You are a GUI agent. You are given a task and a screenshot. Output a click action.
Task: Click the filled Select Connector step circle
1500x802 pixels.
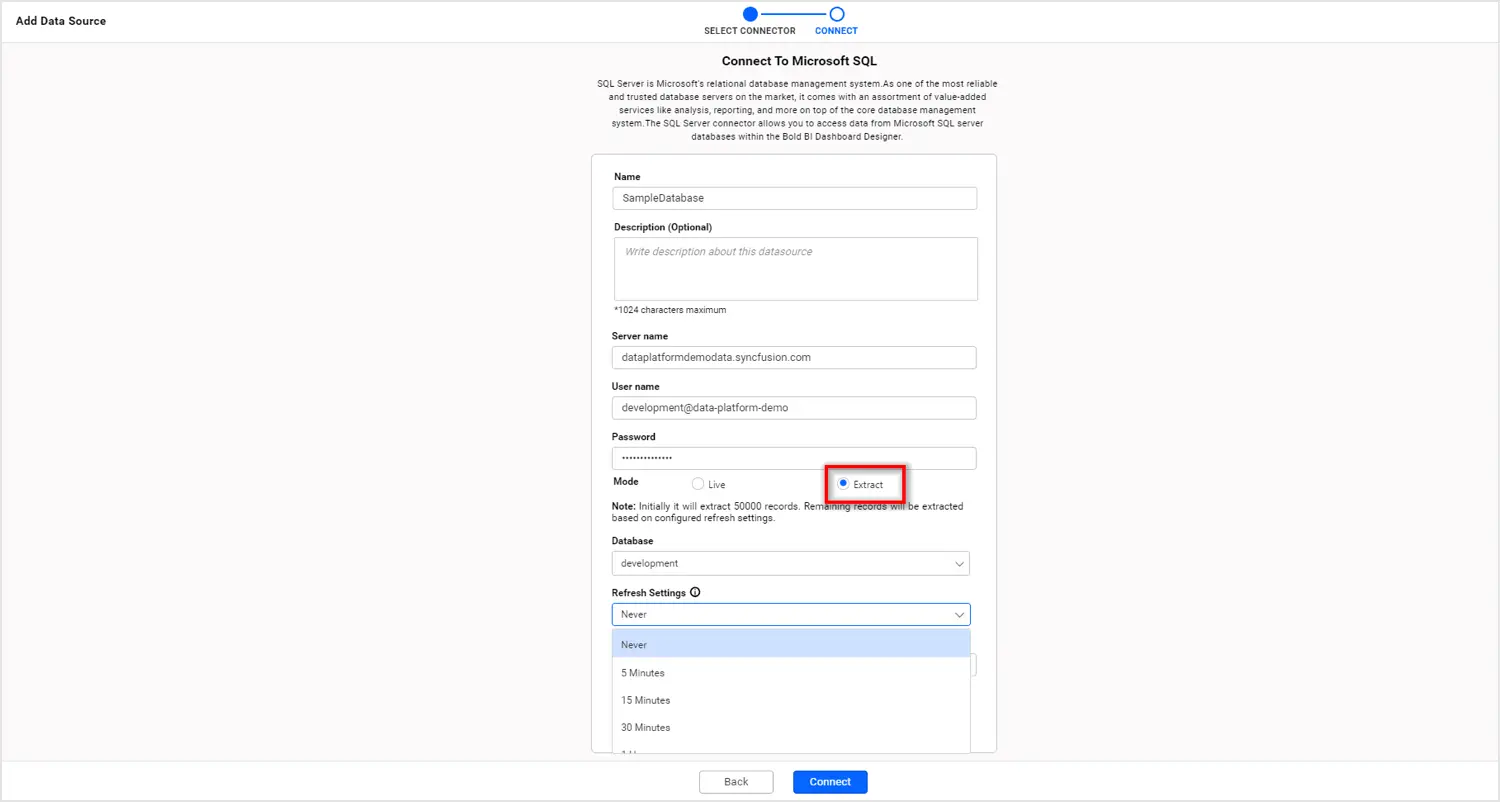coord(750,14)
